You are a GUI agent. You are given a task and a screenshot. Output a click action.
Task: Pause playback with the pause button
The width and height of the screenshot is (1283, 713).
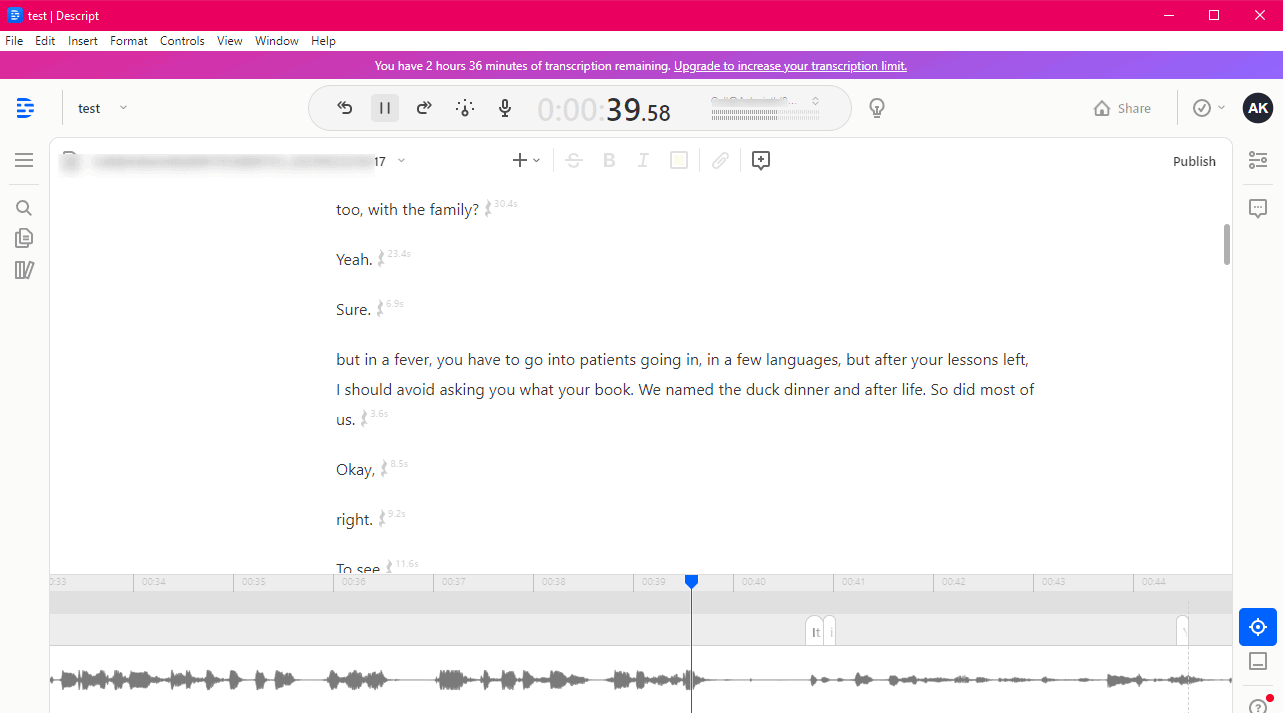[385, 108]
